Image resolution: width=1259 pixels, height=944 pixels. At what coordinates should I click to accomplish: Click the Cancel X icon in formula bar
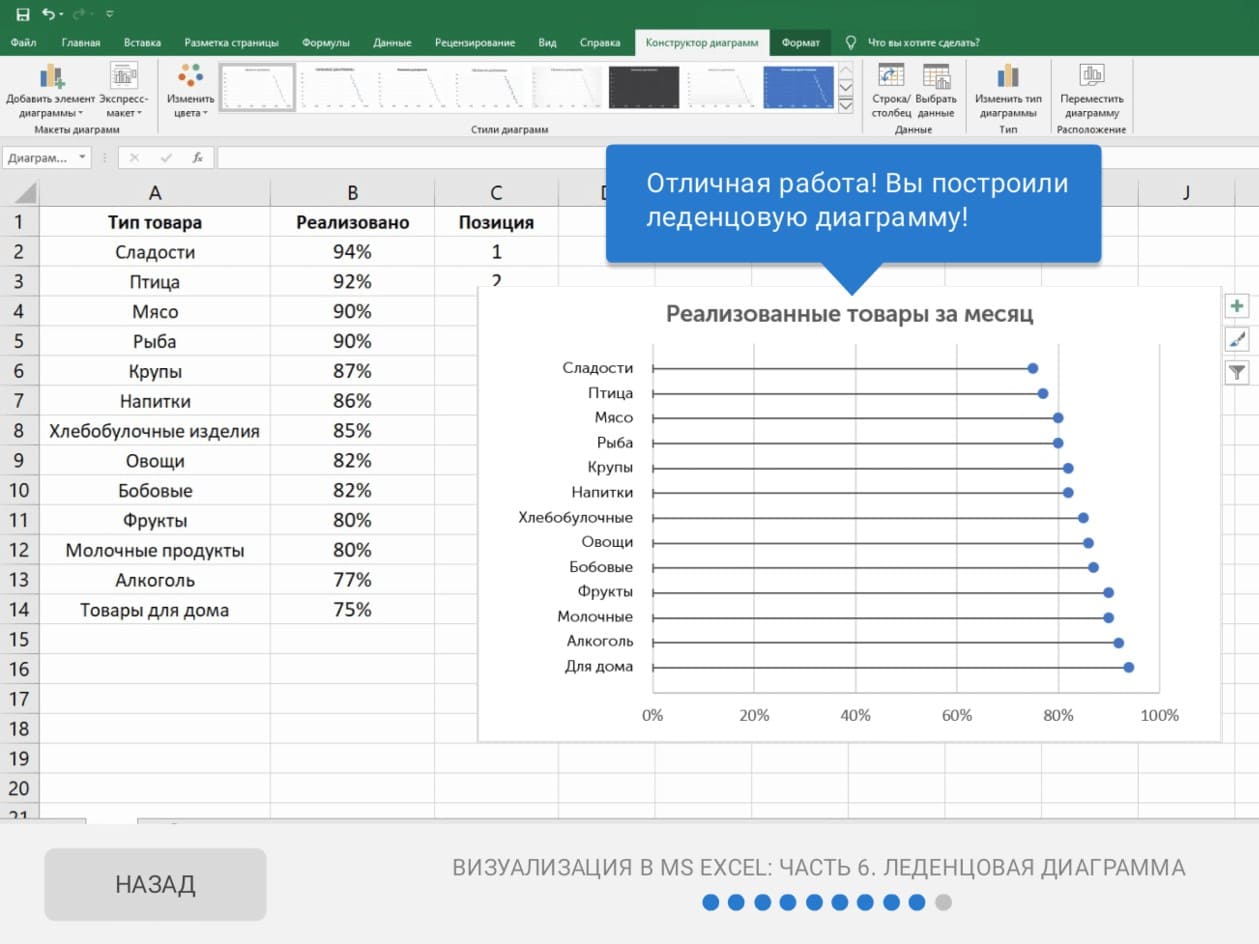pos(134,158)
